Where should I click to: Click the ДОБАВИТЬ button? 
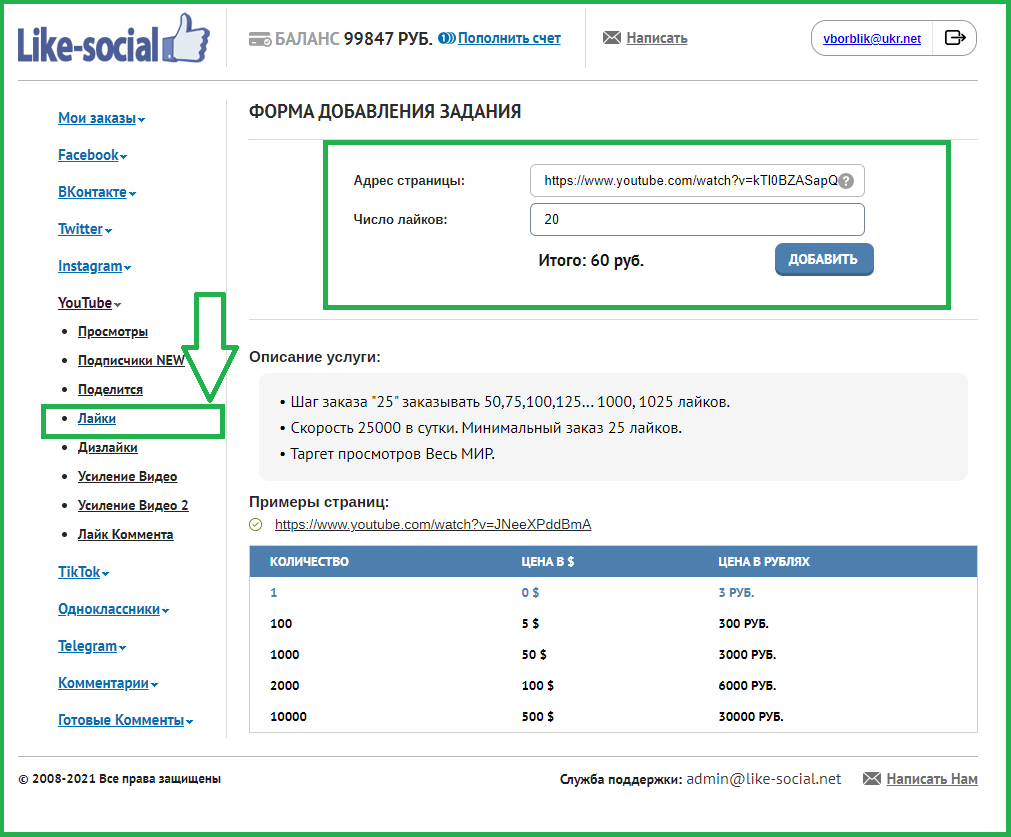click(824, 259)
